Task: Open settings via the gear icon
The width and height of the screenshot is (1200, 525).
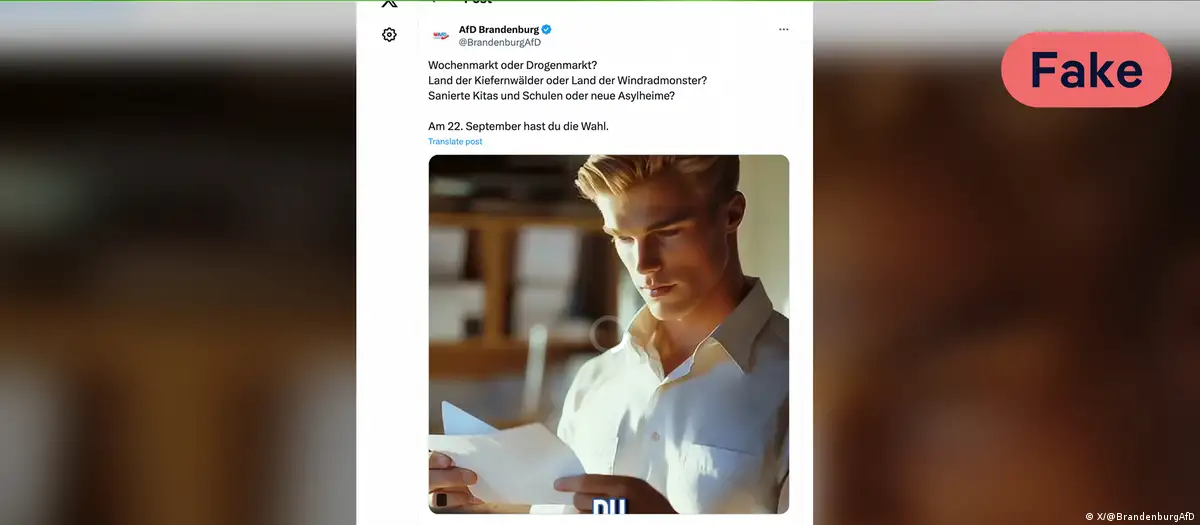Action: (389, 35)
